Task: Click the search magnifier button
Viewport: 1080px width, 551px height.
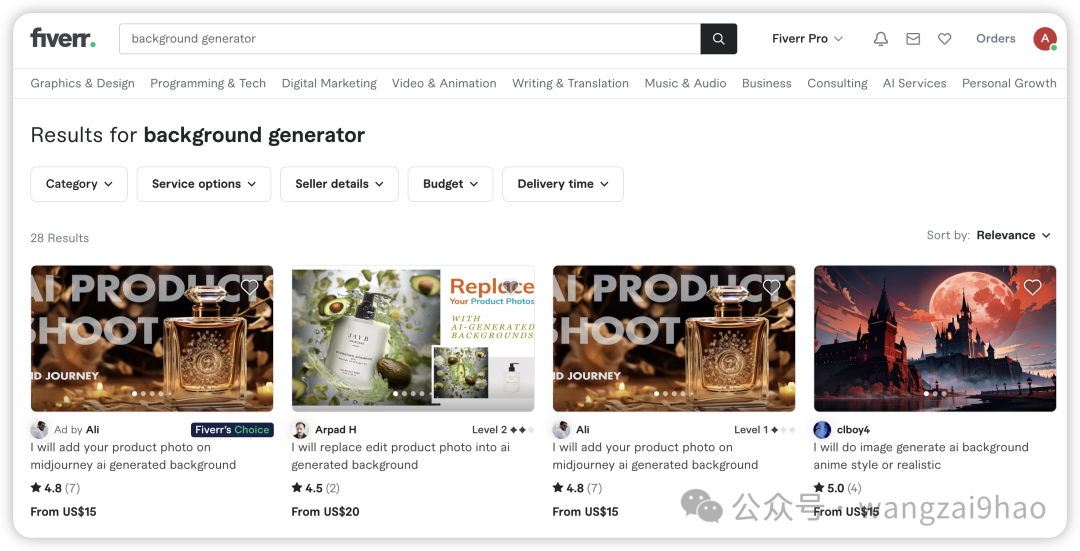Action: coord(718,39)
